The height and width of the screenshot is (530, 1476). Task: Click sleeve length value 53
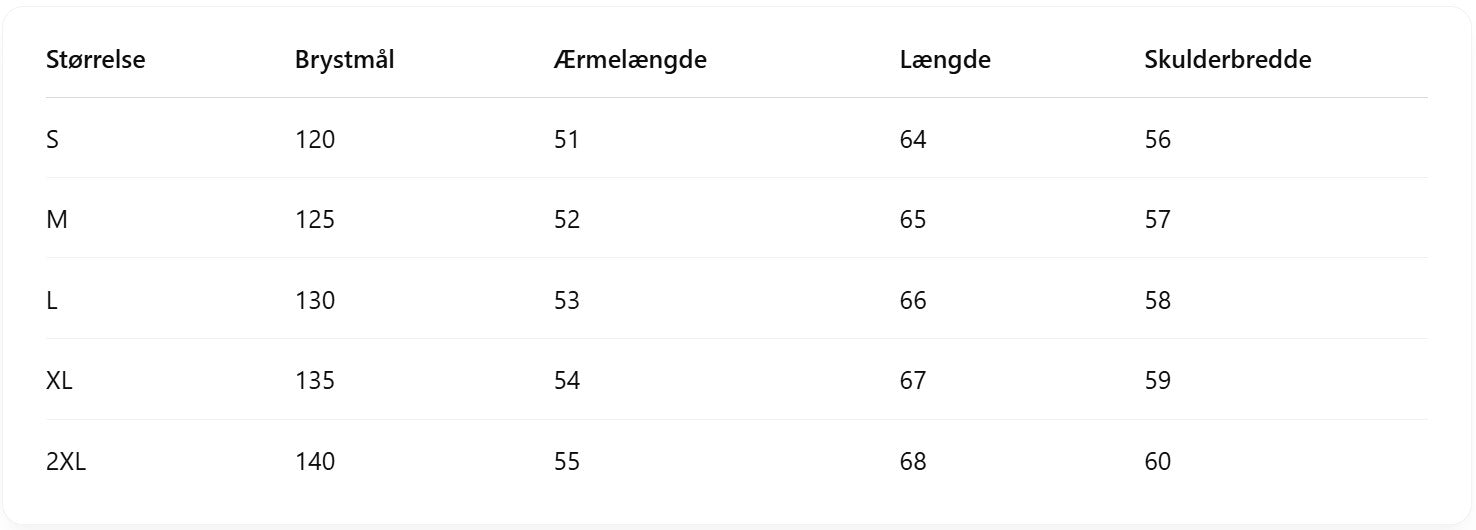(567, 301)
